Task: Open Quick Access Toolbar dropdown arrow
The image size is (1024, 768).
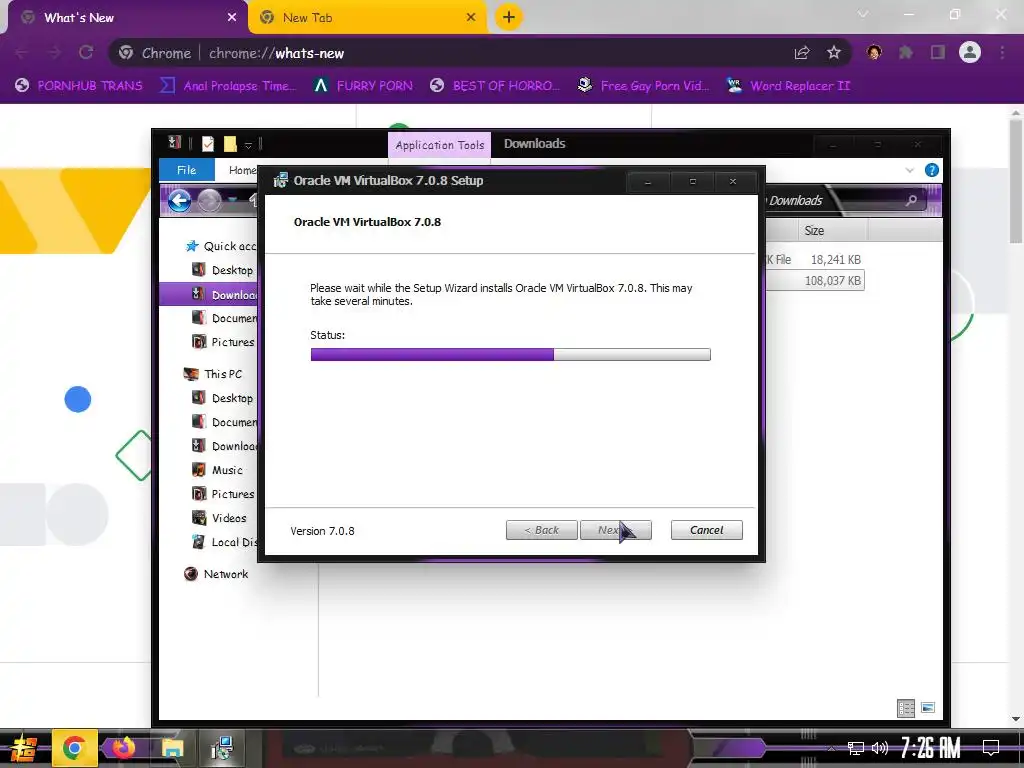Action: tap(248, 144)
